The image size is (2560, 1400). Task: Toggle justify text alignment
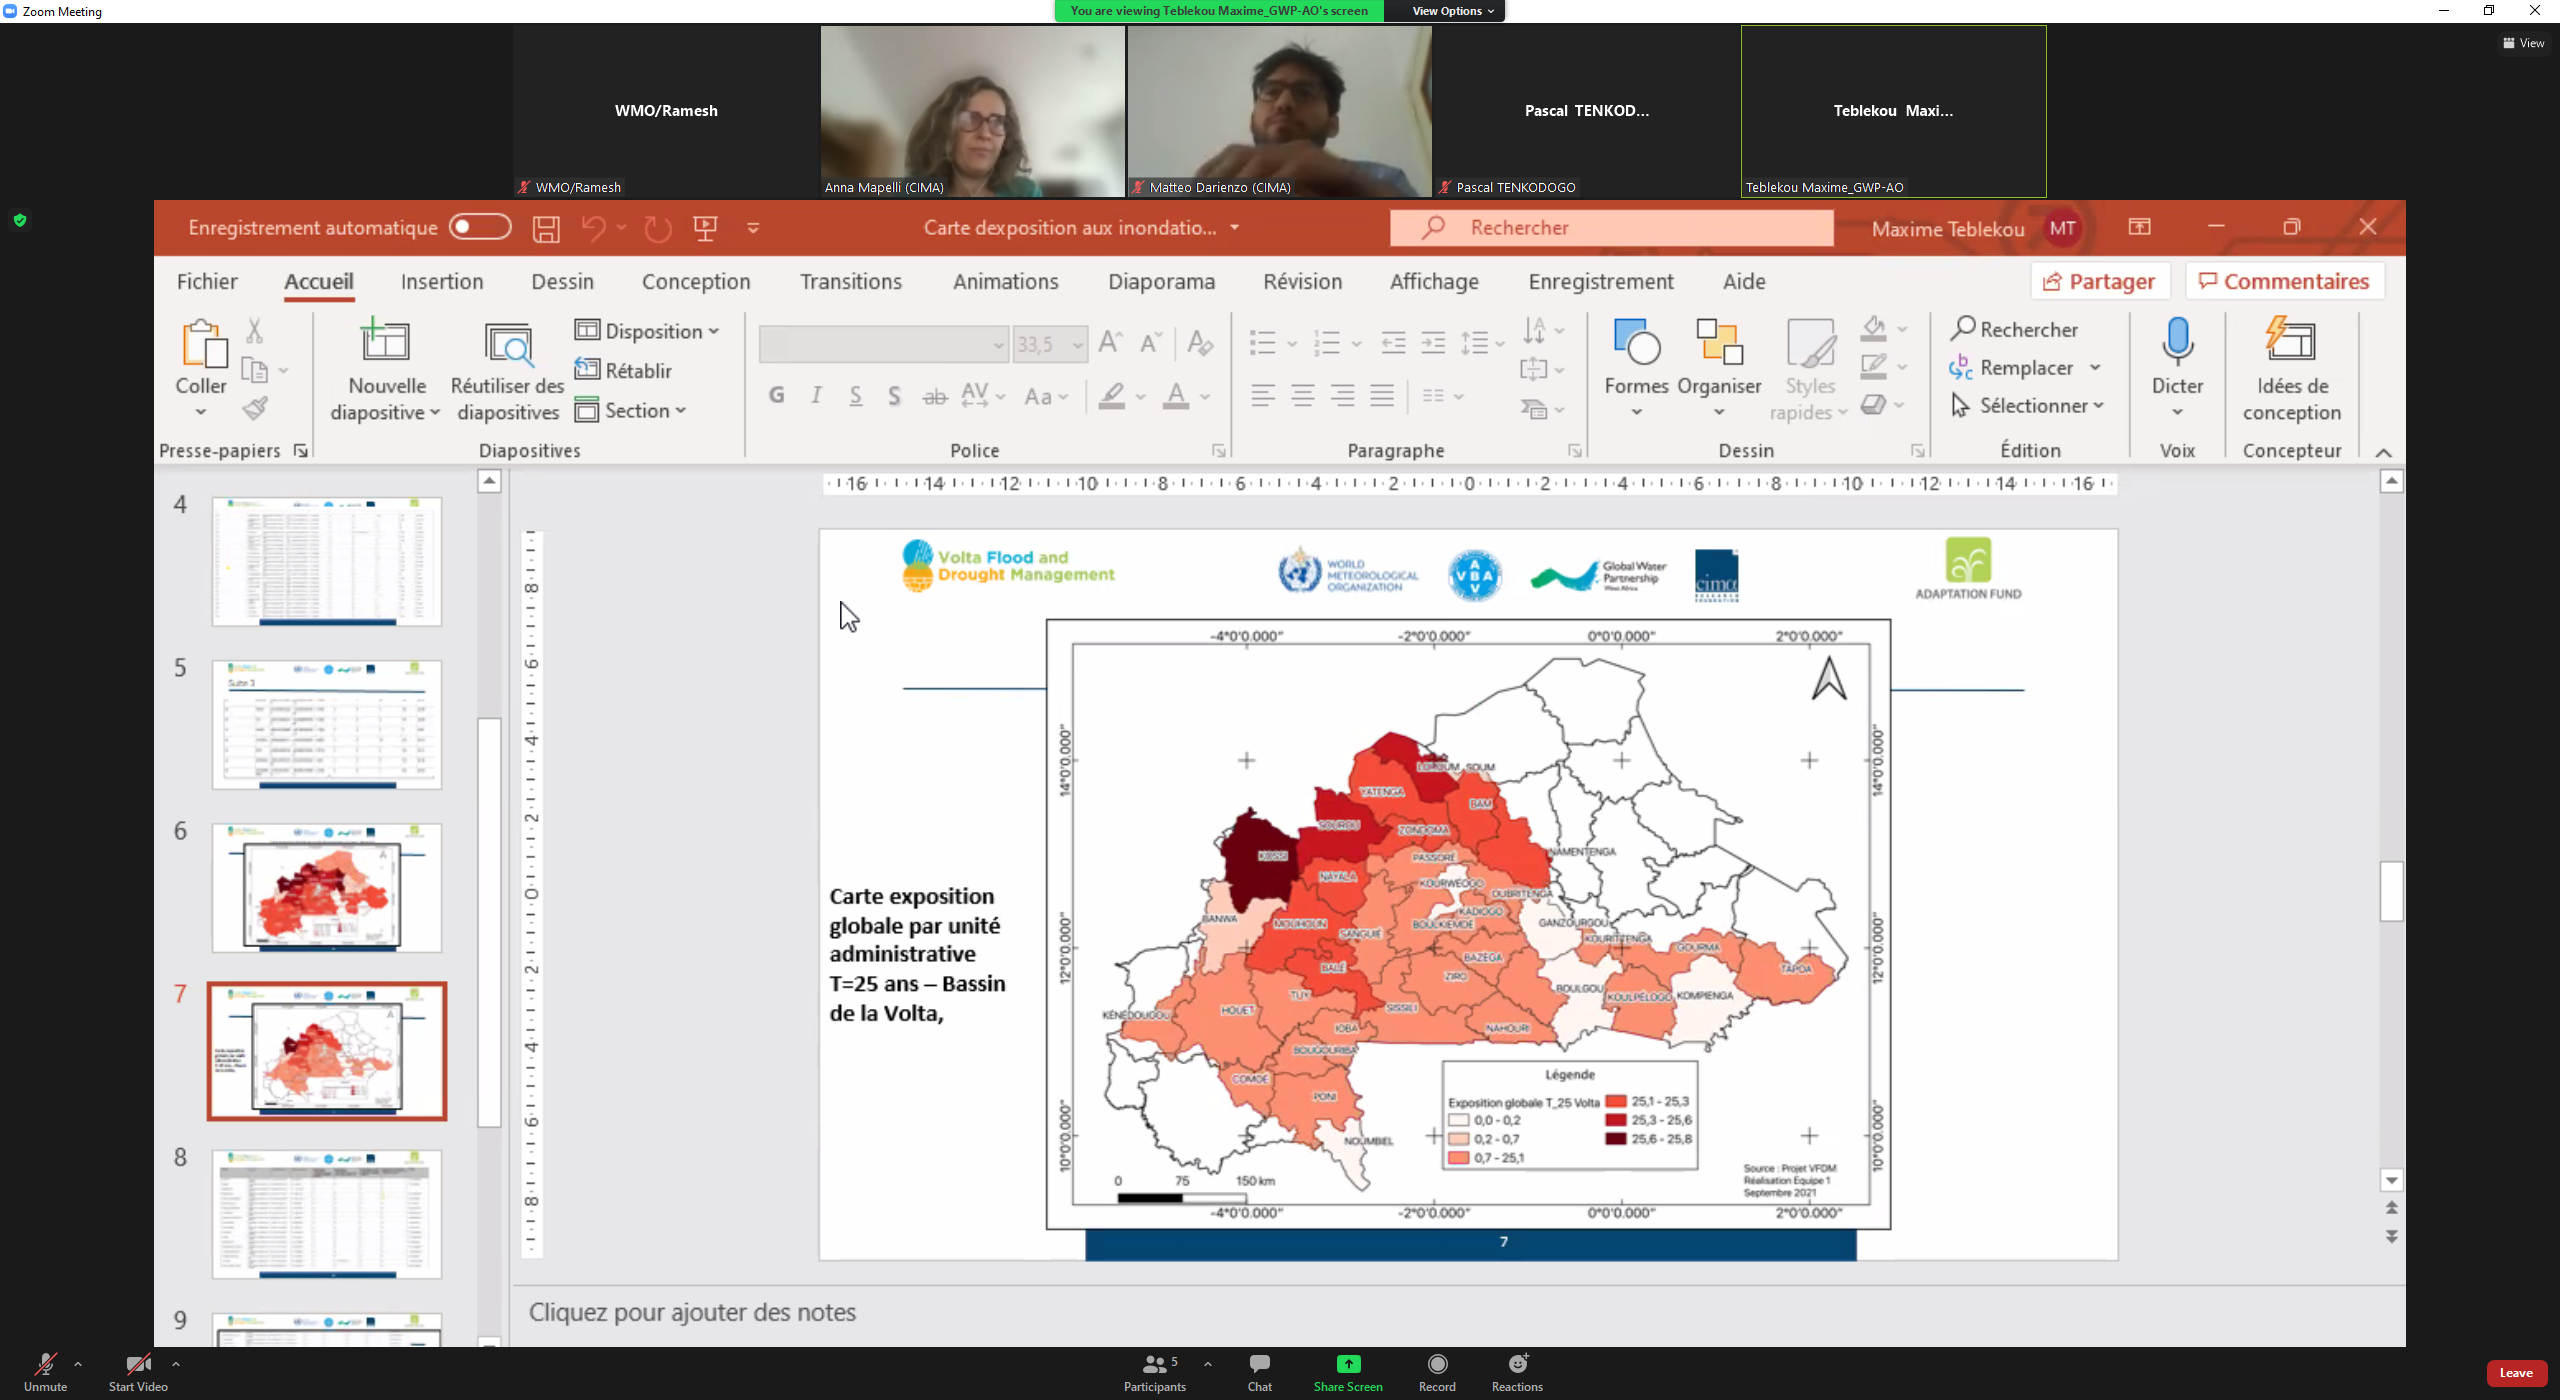coord(1382,396)
